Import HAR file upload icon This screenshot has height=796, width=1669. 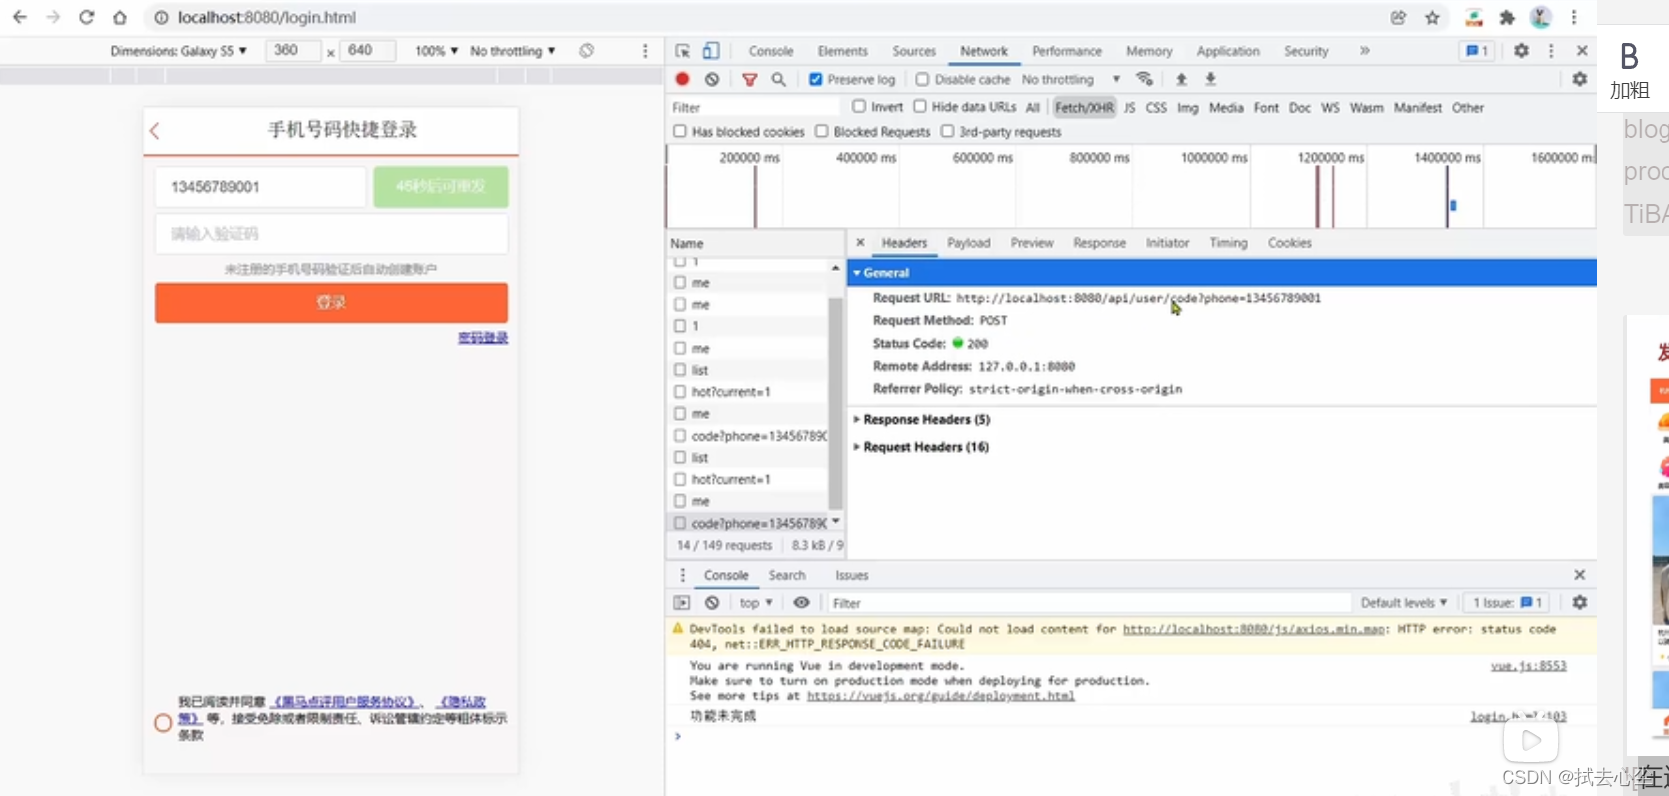pyautogui.click(x=1181, y=79)
